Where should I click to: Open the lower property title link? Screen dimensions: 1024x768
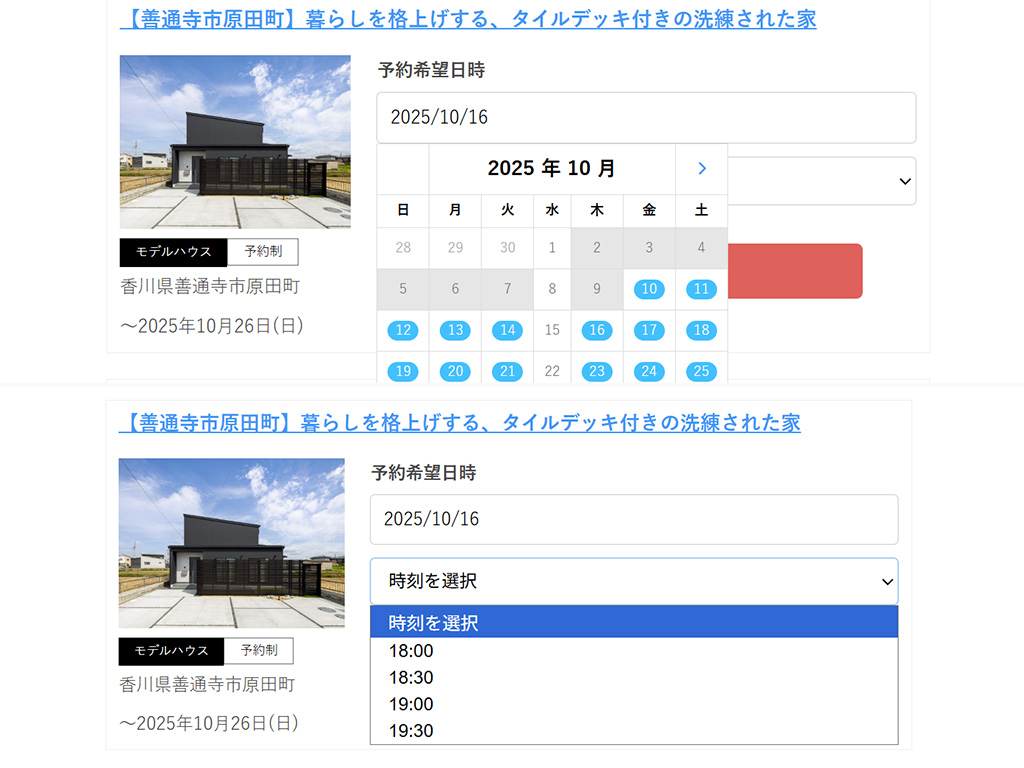click(460, 423)
